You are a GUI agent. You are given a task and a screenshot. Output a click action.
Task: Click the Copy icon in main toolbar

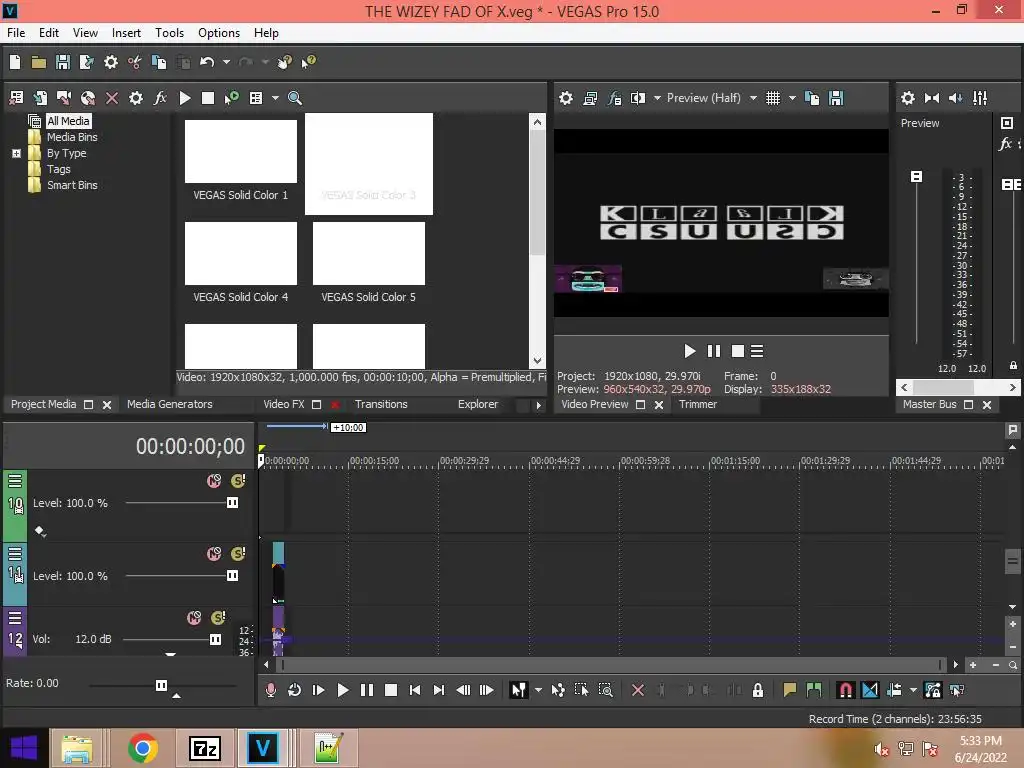159,62
